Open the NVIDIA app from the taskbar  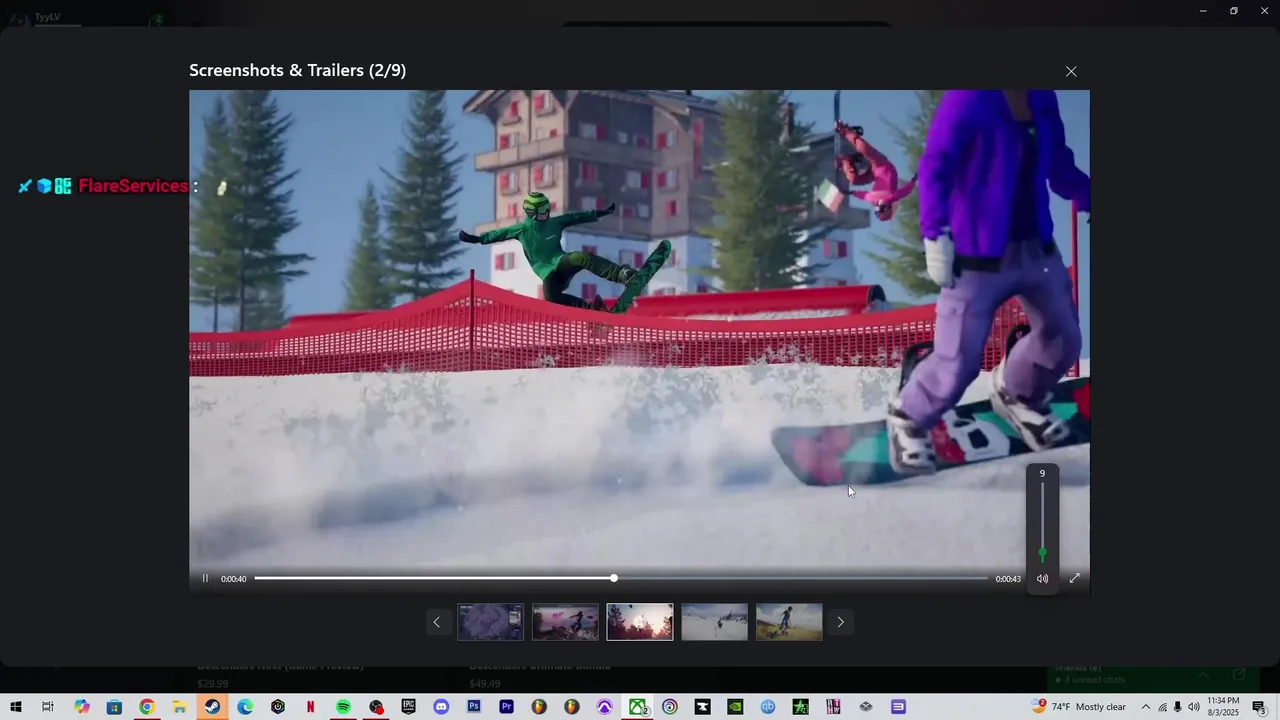[x=735, y=707]
